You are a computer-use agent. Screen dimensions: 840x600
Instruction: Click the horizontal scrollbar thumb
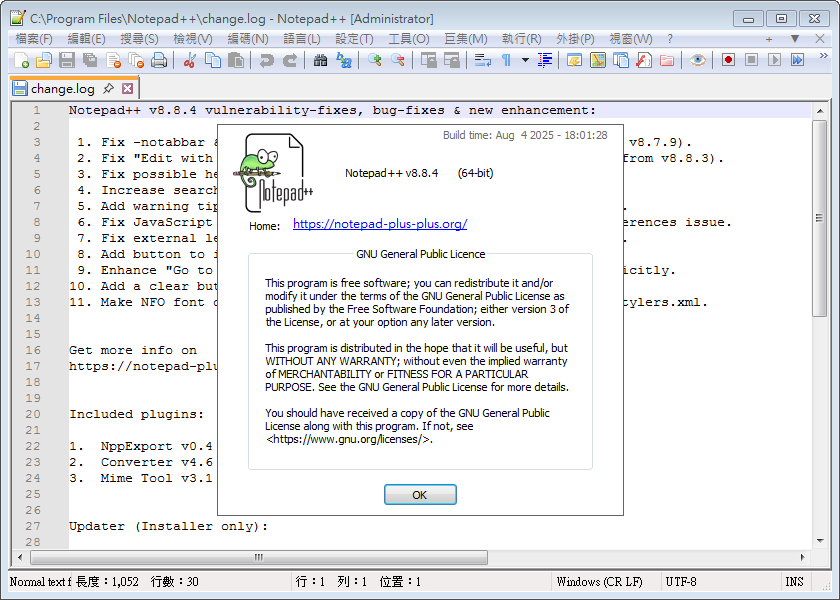pos(259,557)
